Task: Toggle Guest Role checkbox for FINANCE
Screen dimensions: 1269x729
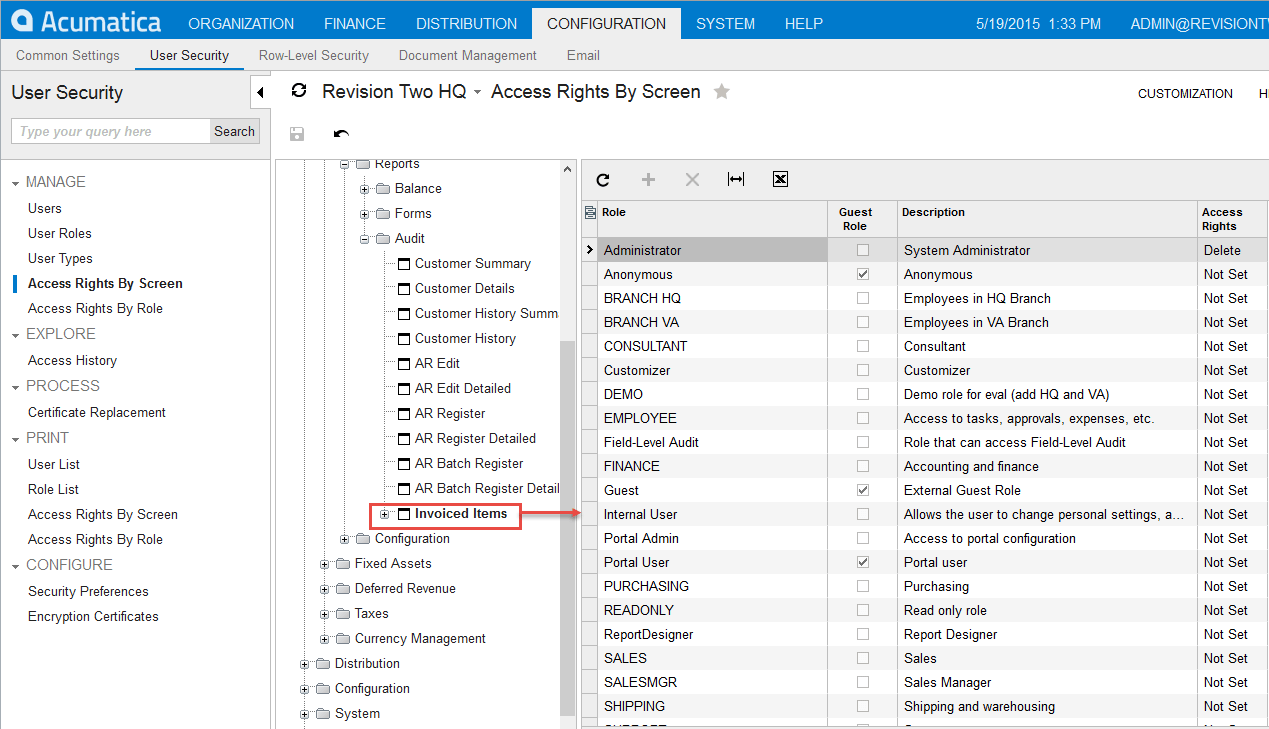Action: click(863, 466)
